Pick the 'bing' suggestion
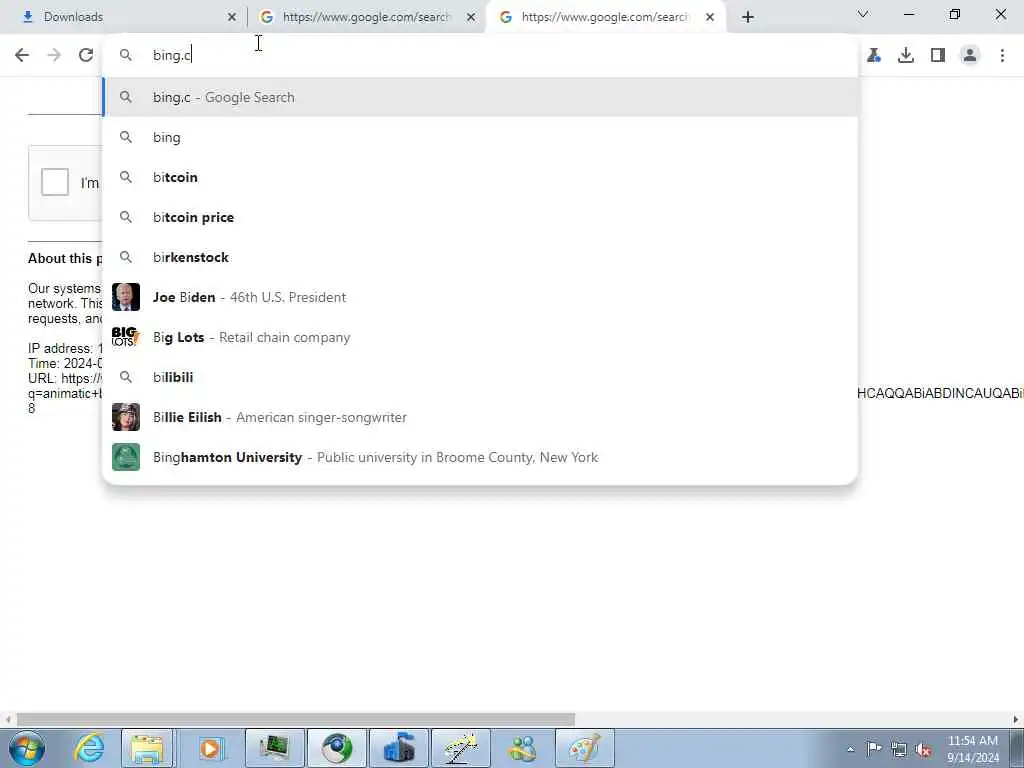The width and height of the screenshot is (1024, 768). click(480, 137)
